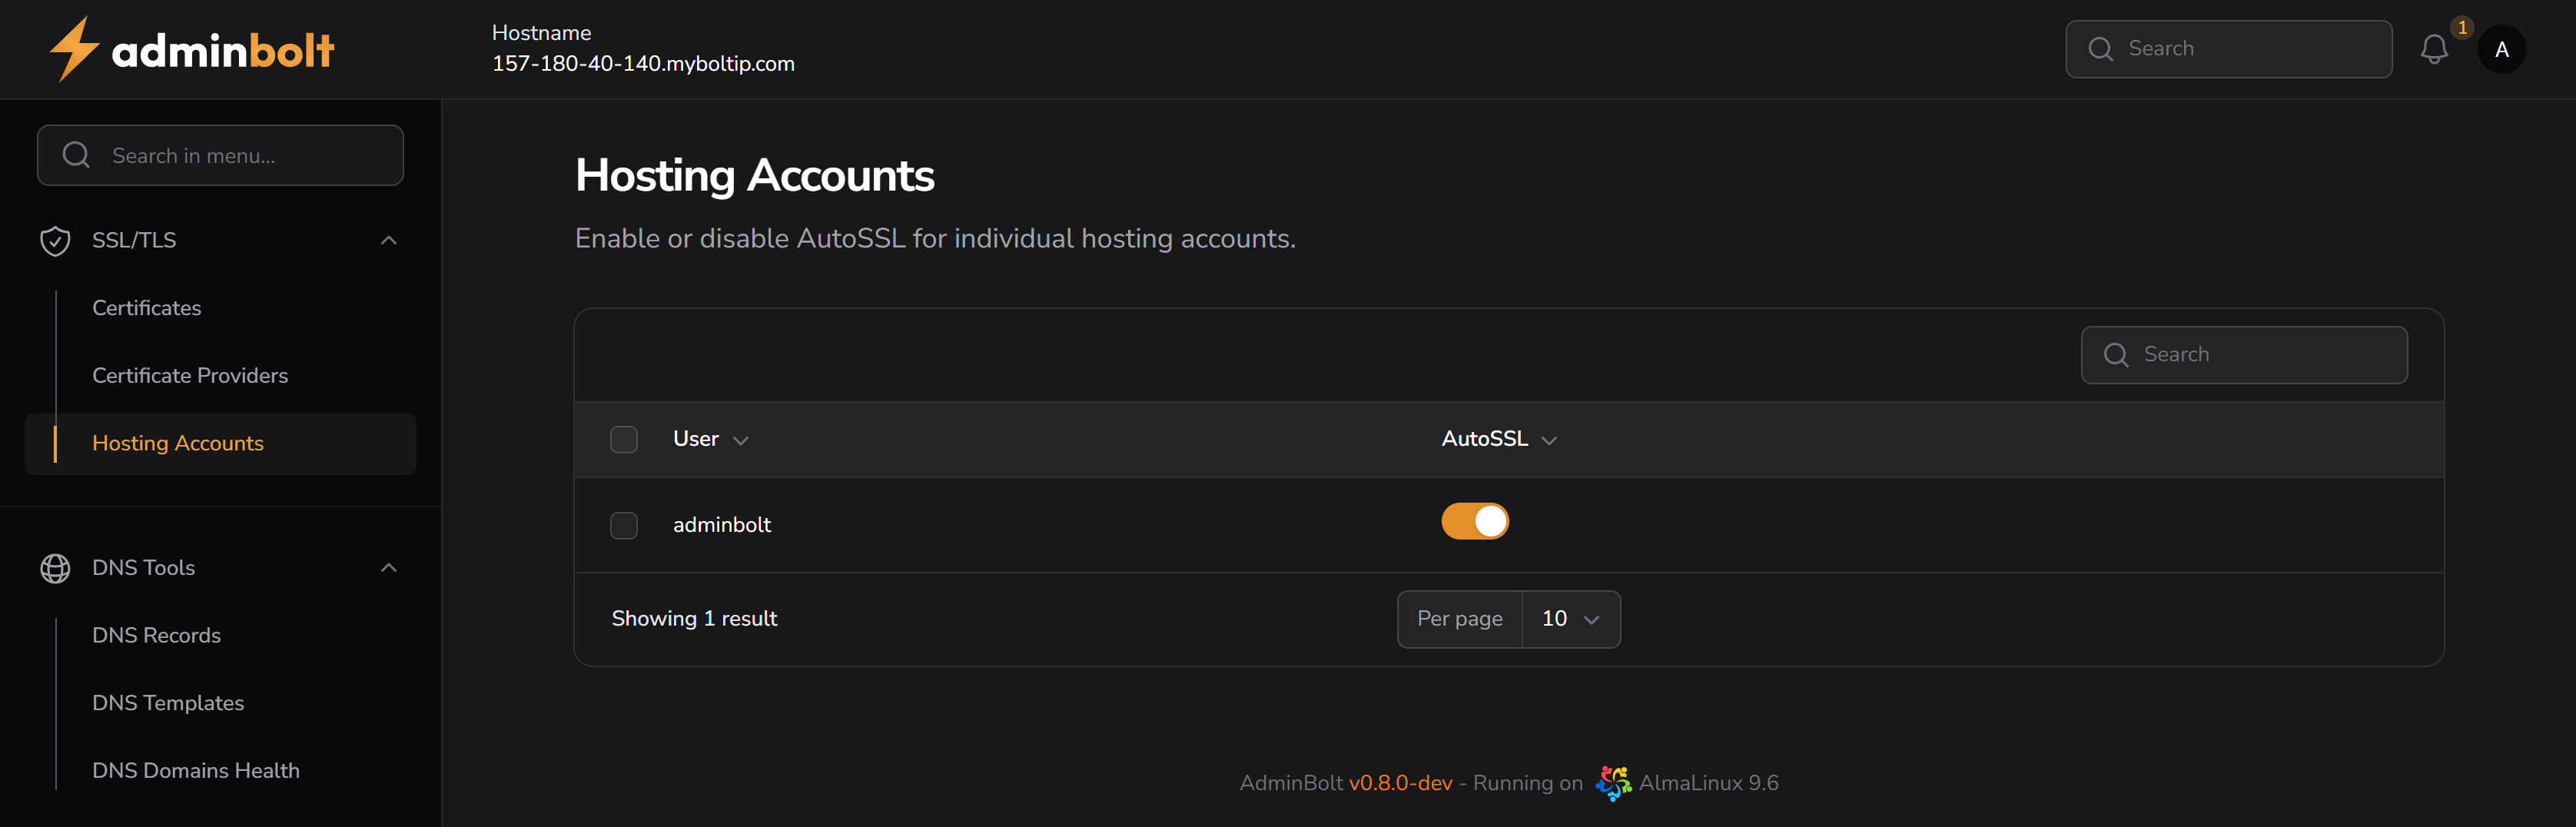Open the per page dropdown showing 10
The image size is (2576, 827).
coord(1570,618)
